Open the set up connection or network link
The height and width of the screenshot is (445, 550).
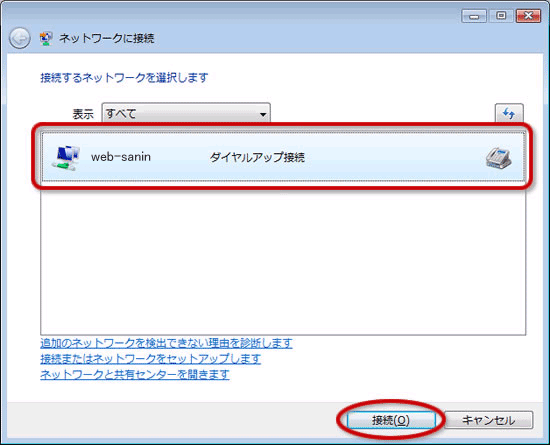click(x=150, y=359)
